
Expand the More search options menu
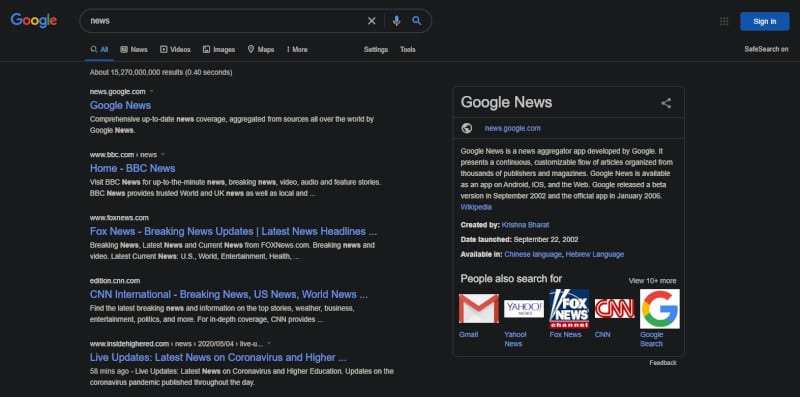[x=297, y=49]
